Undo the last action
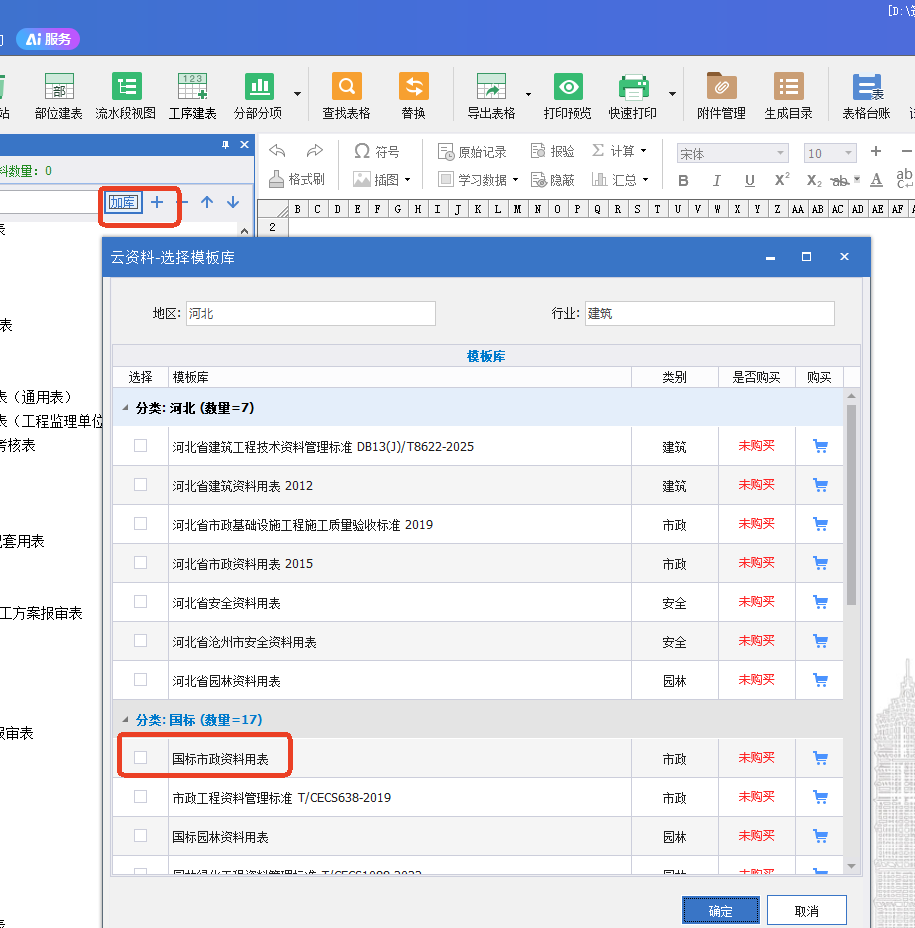915x928 pixels. point(277,151)
